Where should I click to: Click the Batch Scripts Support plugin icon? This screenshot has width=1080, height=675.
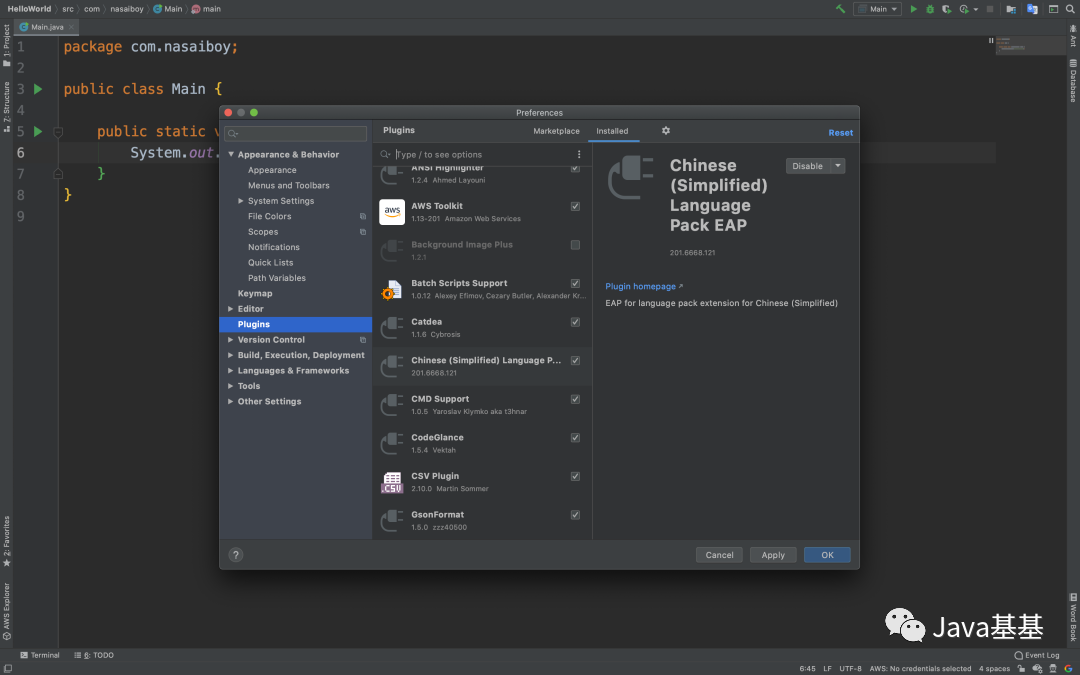pos(392,289)
